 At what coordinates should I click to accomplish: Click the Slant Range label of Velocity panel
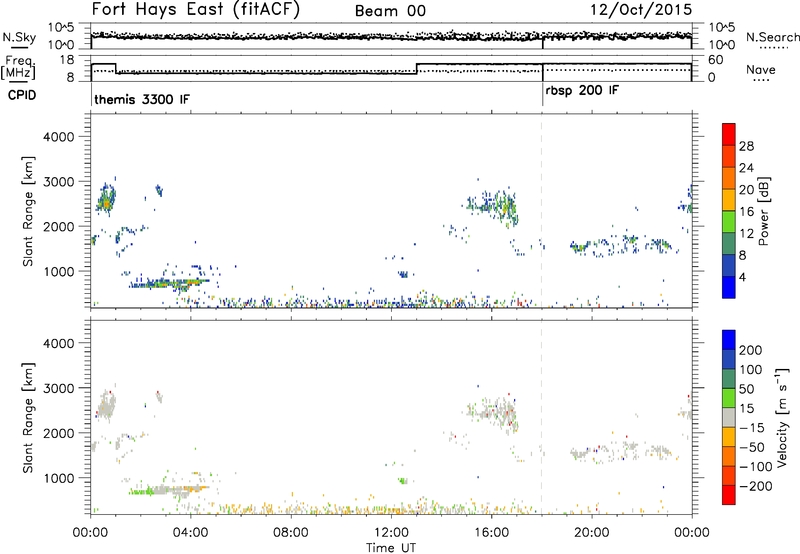pos(28,417)
